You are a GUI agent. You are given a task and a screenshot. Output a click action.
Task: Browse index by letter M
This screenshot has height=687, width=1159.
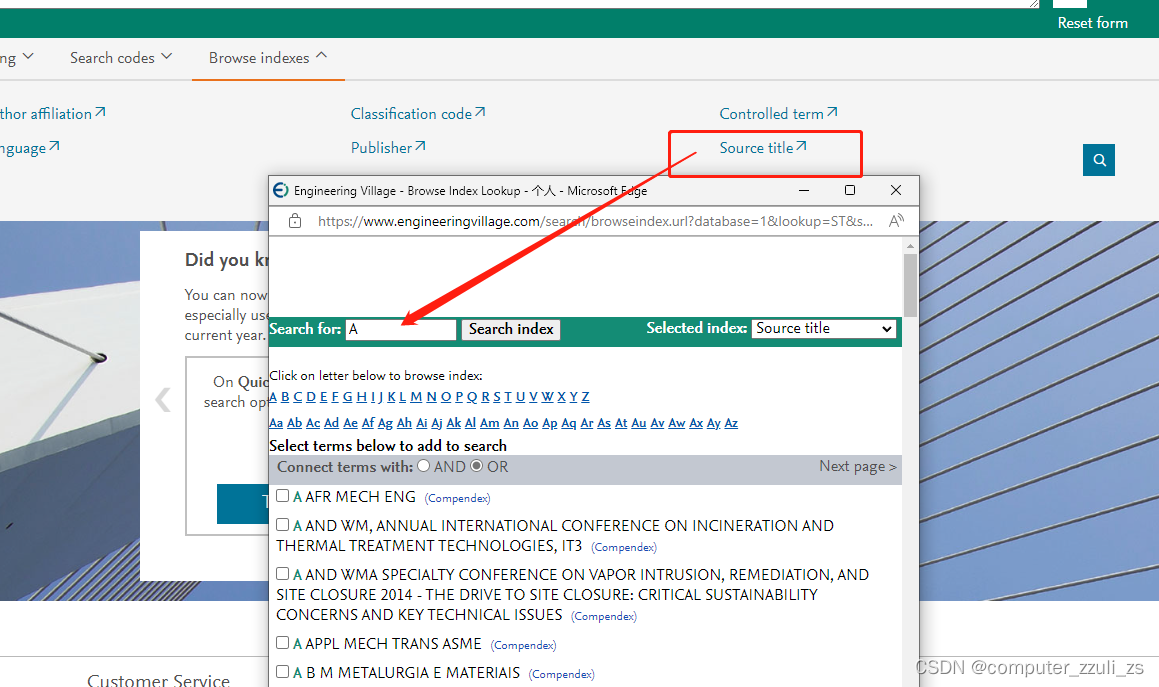(x=416, y=397)
